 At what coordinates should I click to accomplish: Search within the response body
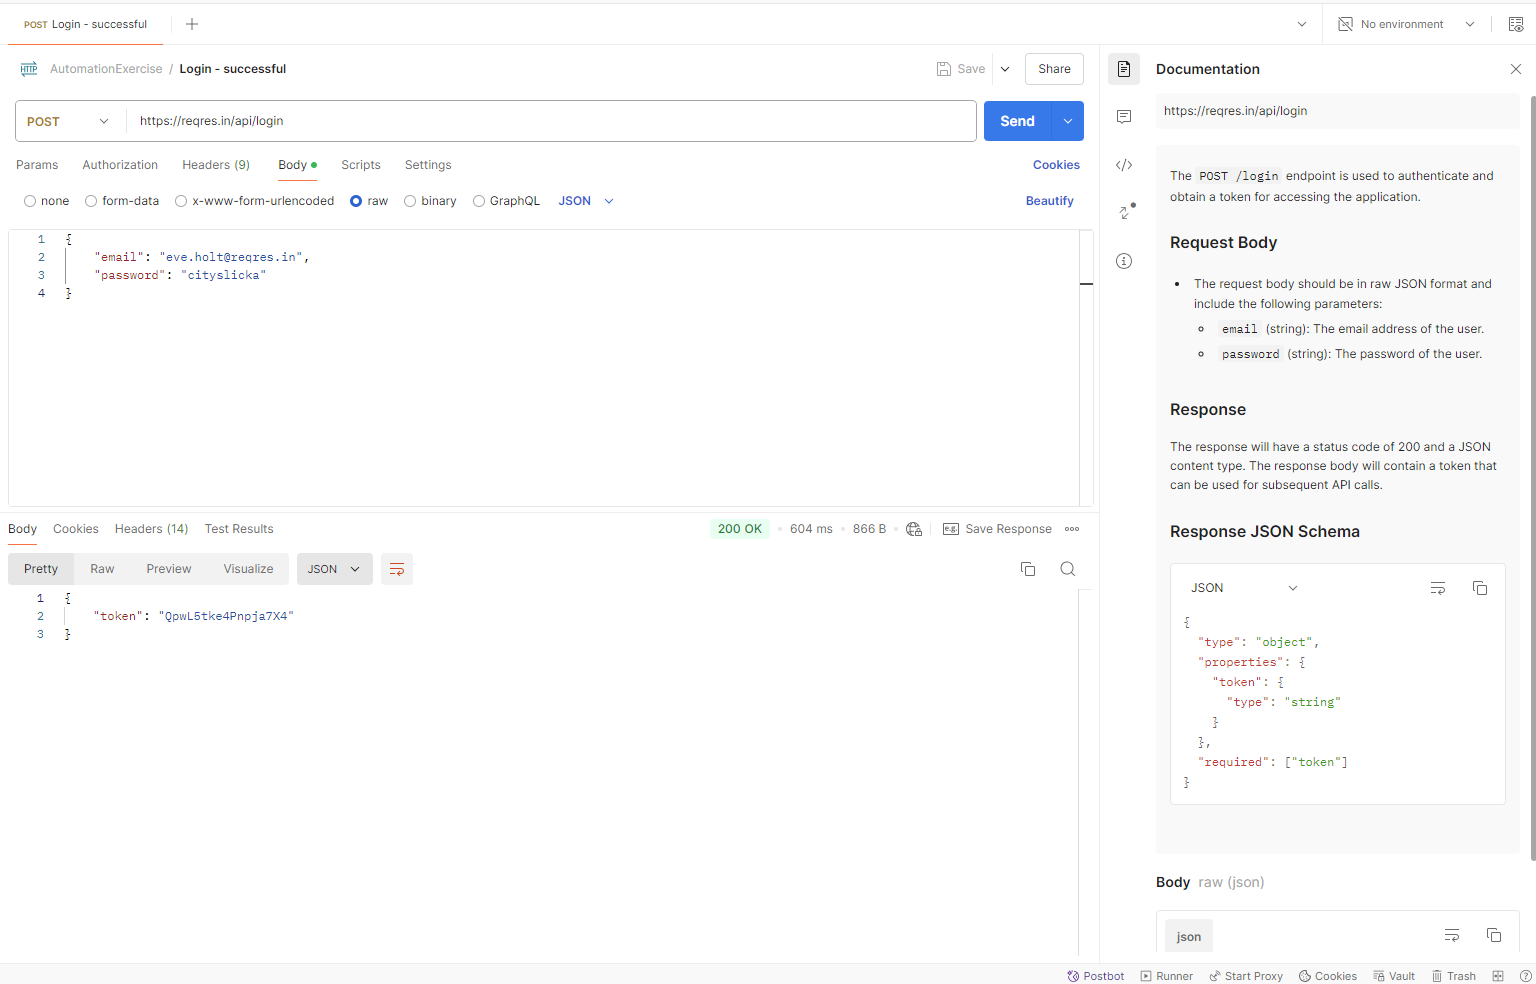coord(1067,568)
